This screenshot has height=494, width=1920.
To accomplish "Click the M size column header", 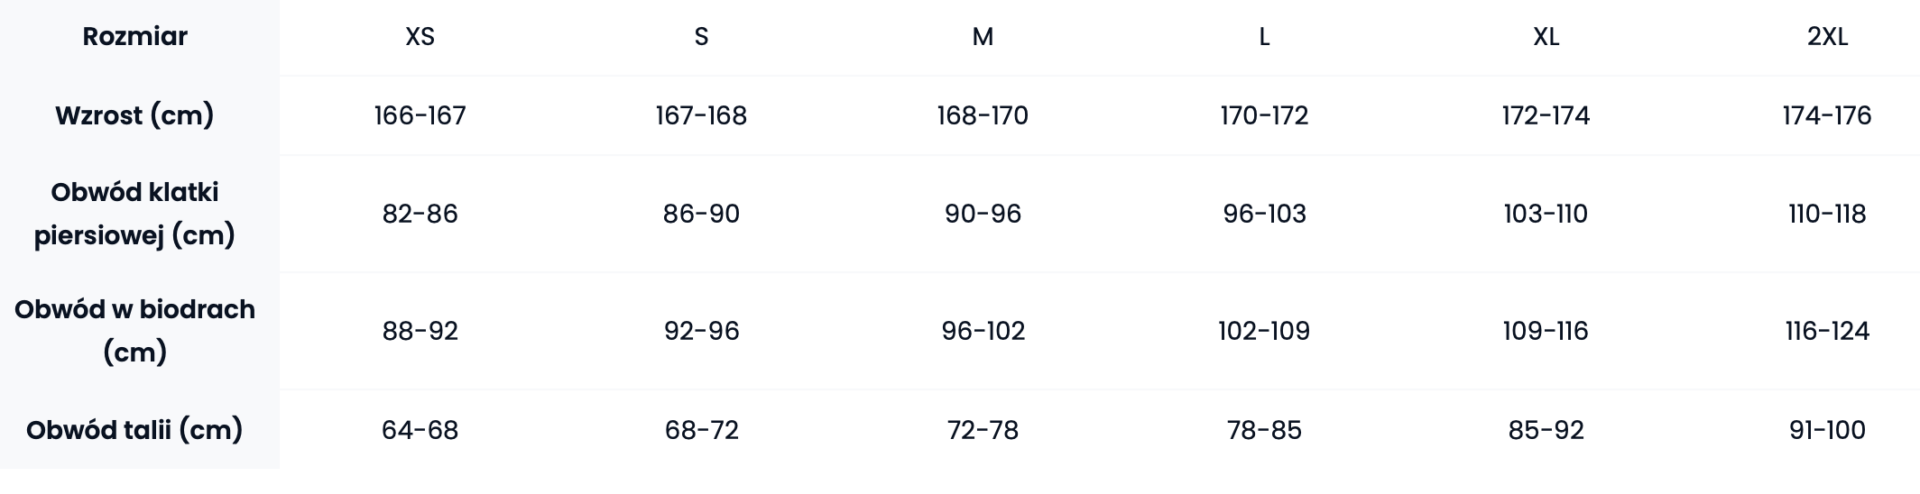I will tap(983, 37).
